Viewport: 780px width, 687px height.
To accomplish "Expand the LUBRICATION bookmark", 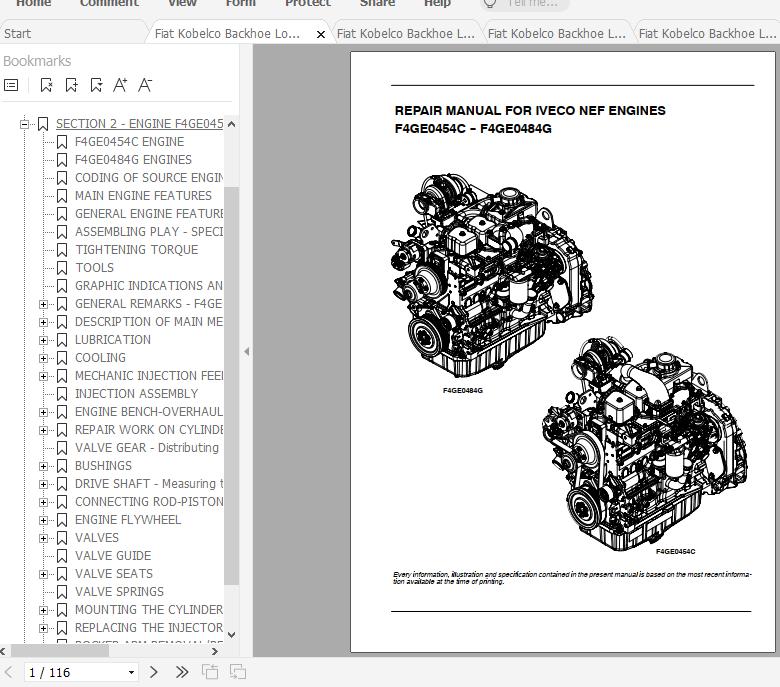I will (43, 340).
